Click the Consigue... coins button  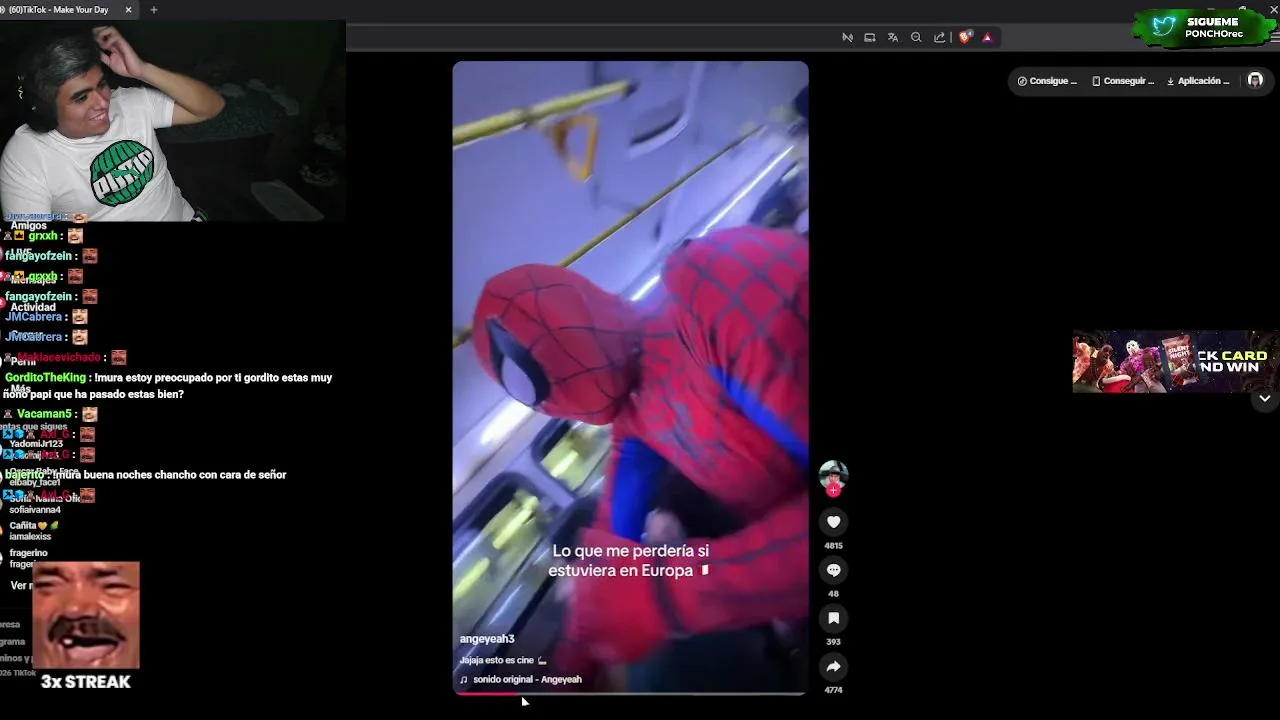(x=1047, y=81)
